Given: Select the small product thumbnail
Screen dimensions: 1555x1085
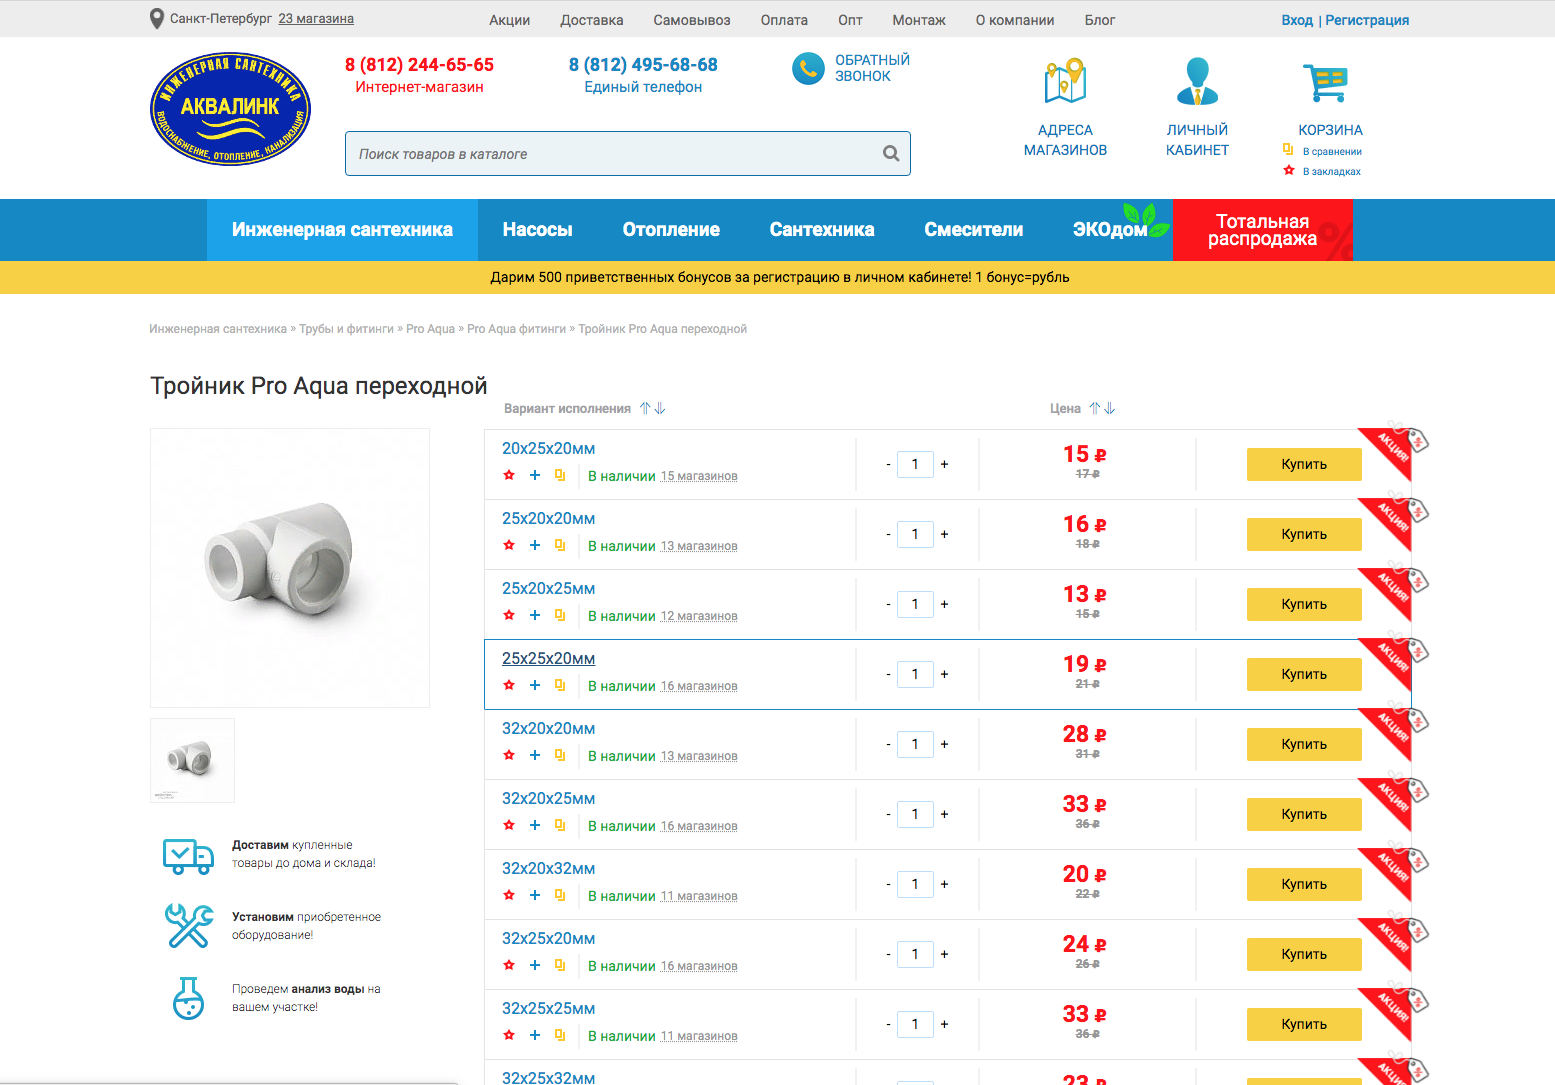Looking at the screenshot, I should click(x=192, y=760).
